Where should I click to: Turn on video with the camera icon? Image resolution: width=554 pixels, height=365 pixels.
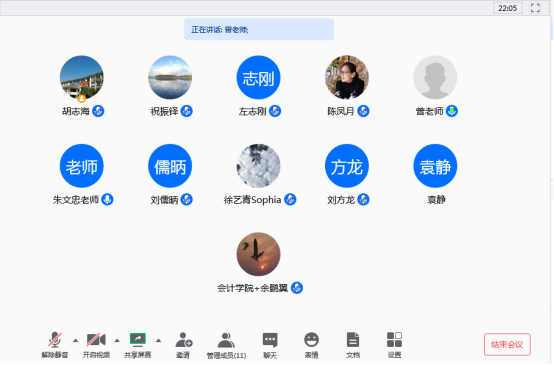tap(96, 340)
